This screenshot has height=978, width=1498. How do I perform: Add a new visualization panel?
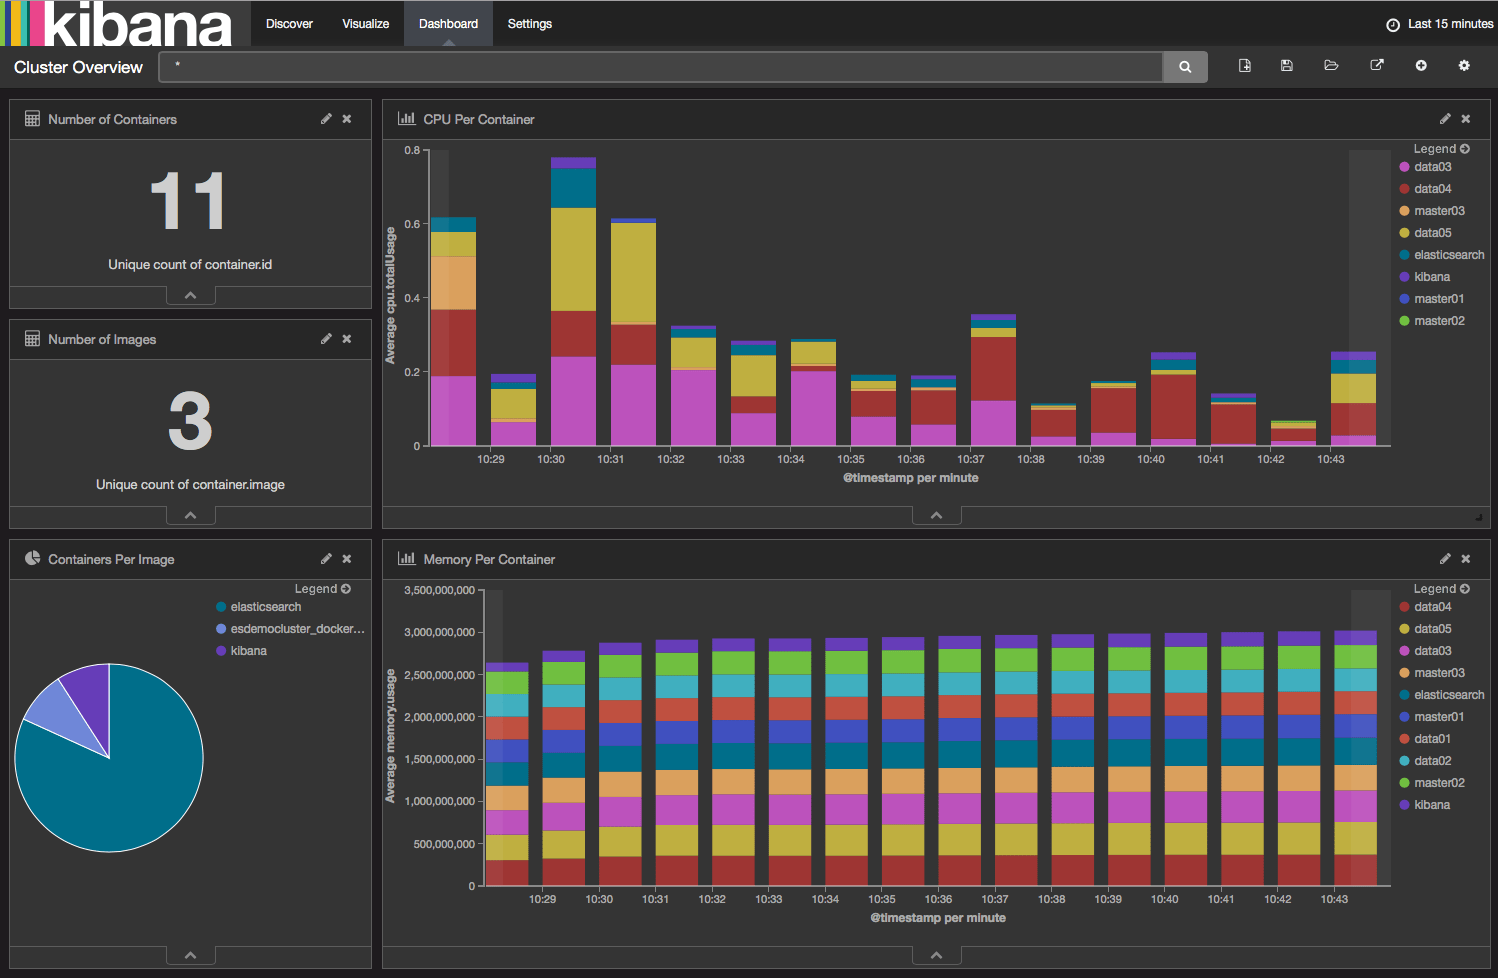1420,65
